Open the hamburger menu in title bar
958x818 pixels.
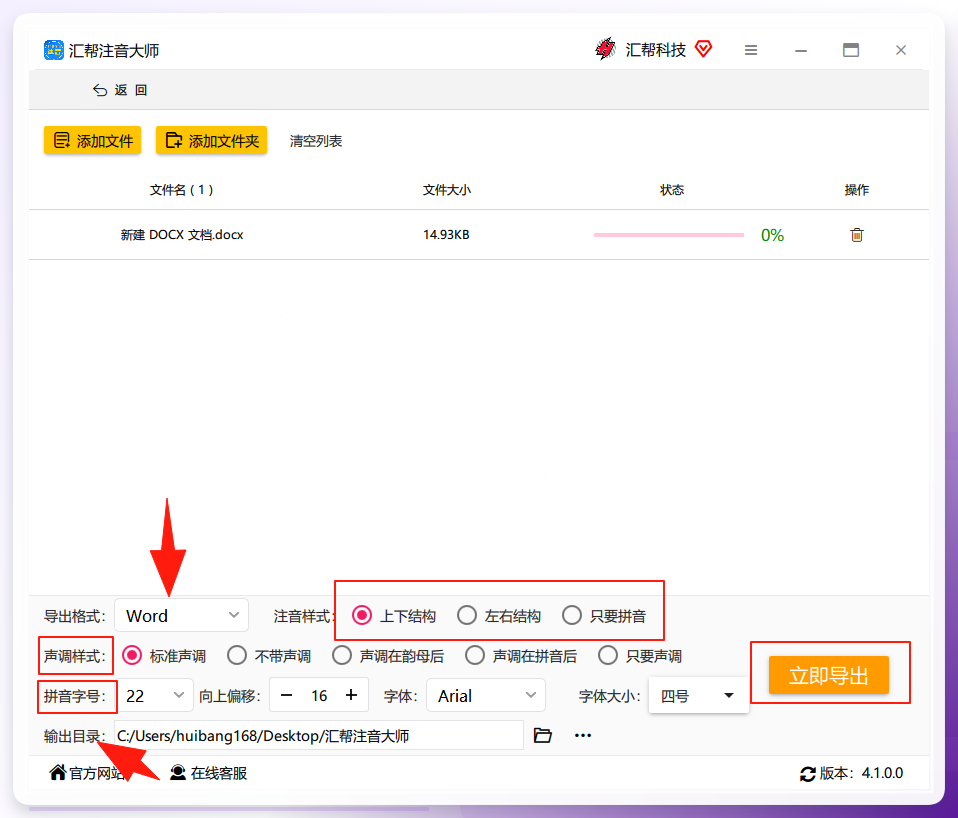[751, 50]
